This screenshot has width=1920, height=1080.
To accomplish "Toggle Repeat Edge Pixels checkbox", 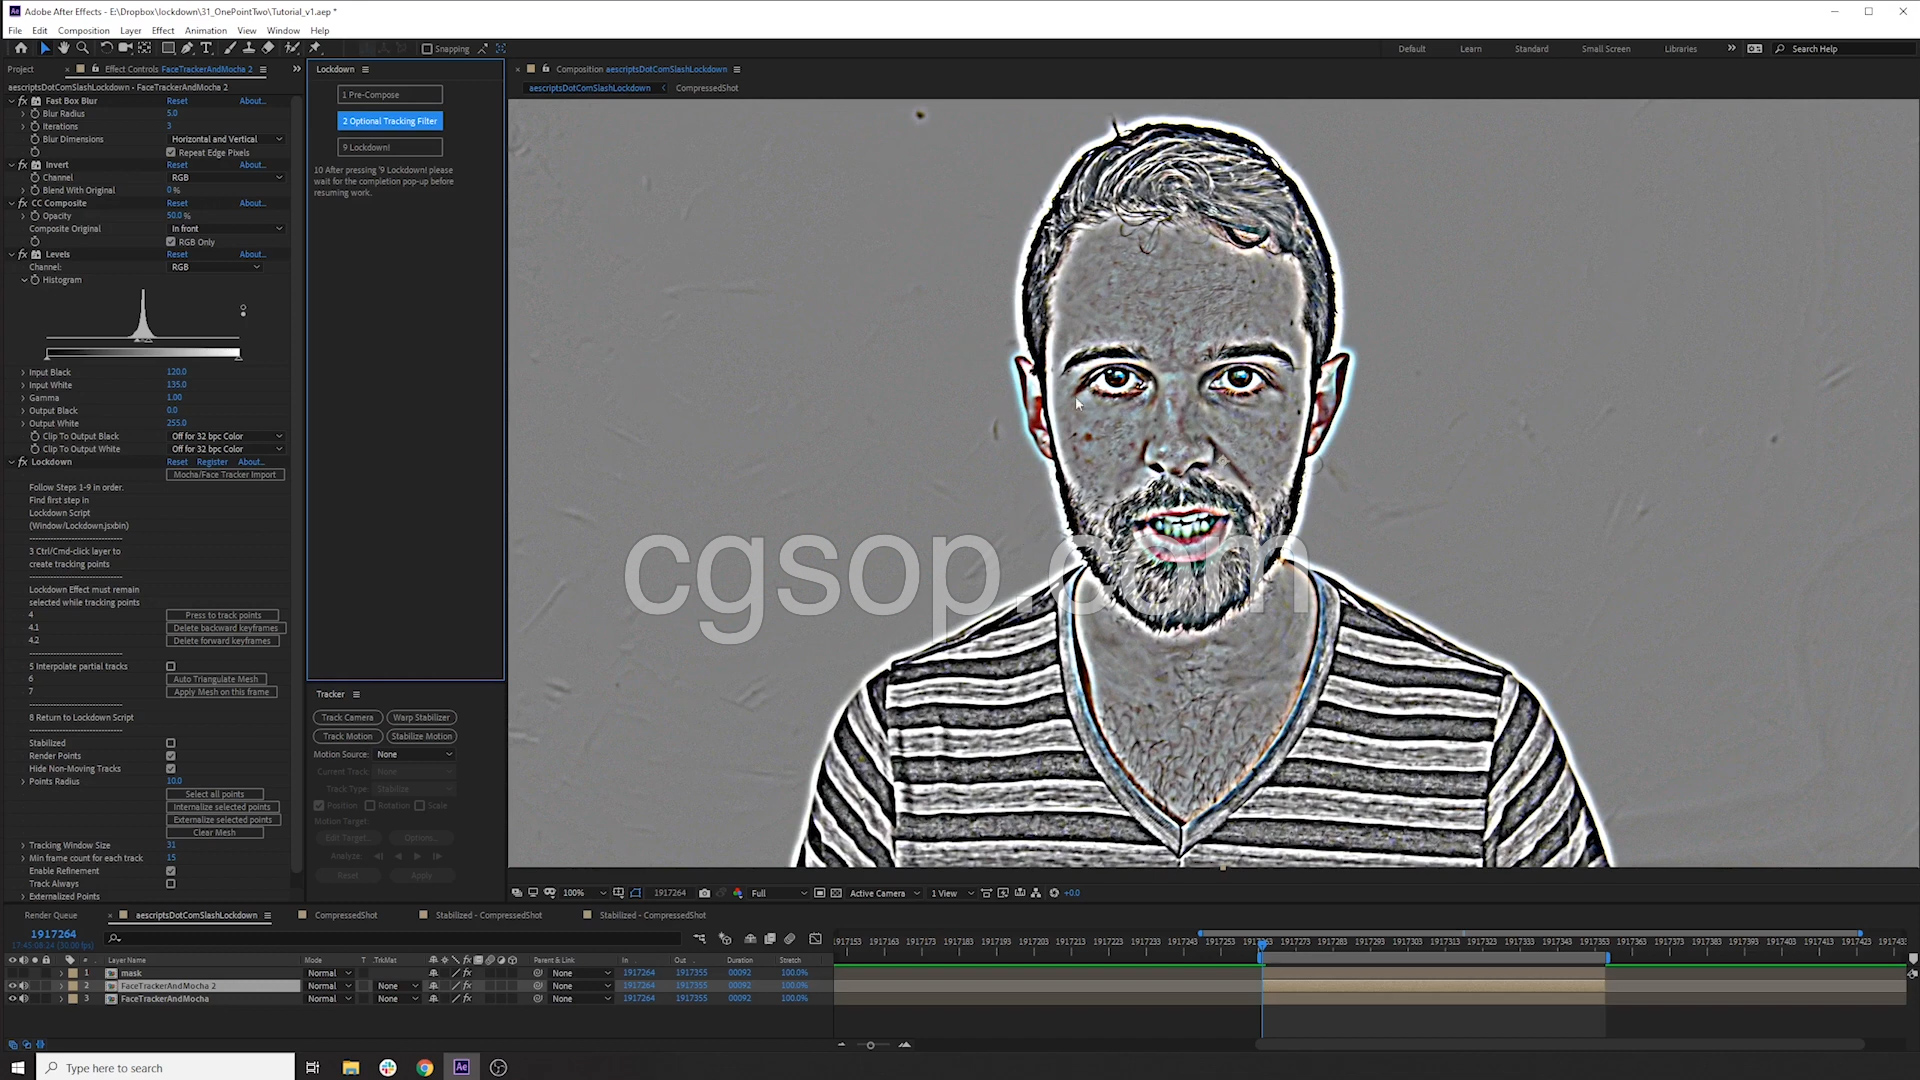I will (171, 153).
